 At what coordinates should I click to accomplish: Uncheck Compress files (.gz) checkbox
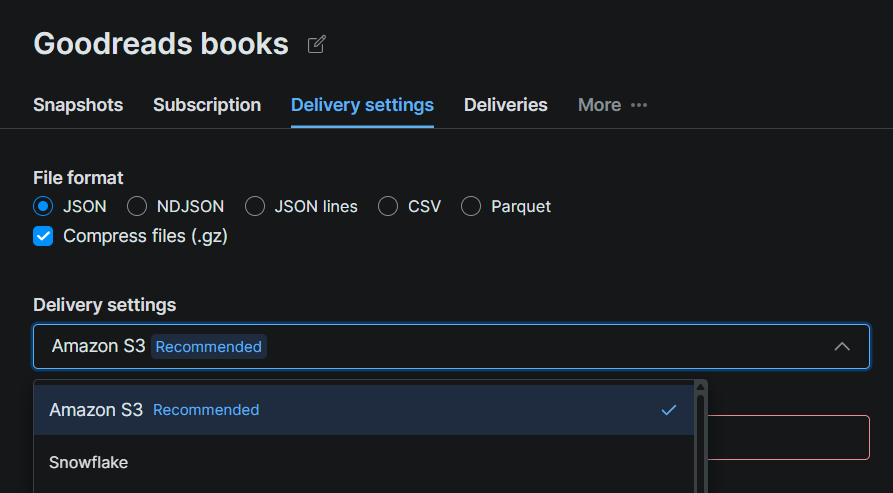43,236
